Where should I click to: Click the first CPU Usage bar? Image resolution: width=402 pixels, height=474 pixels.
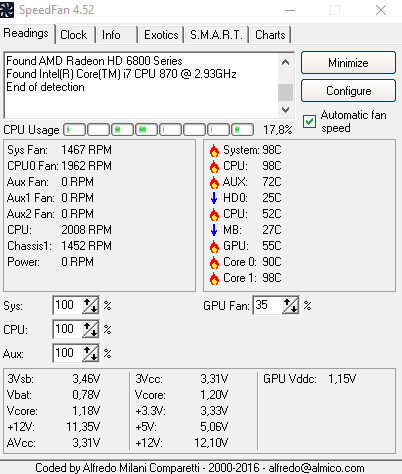(x=75, y=129)
